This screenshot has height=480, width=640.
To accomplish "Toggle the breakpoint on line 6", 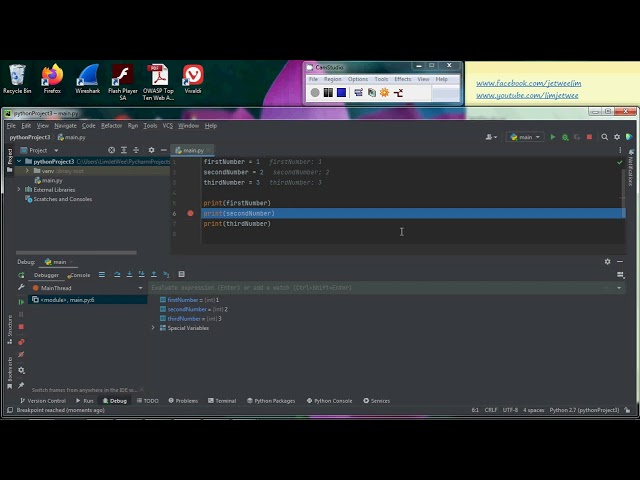I will 190,213.
